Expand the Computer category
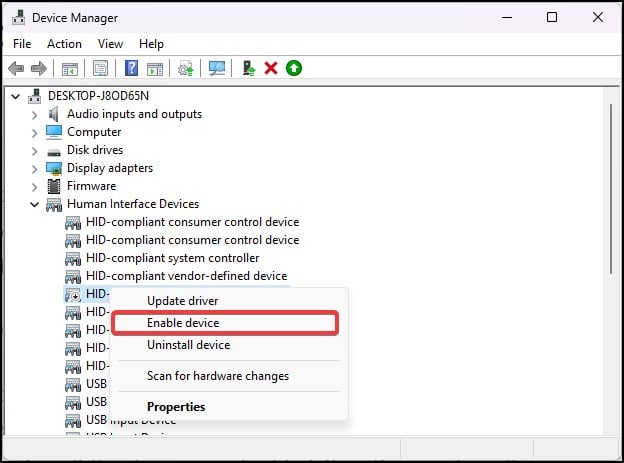The image size is (624, 463). (35, 133)
